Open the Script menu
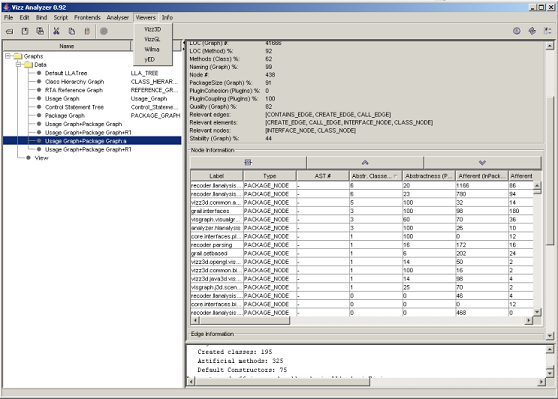 tap(60, 17)
